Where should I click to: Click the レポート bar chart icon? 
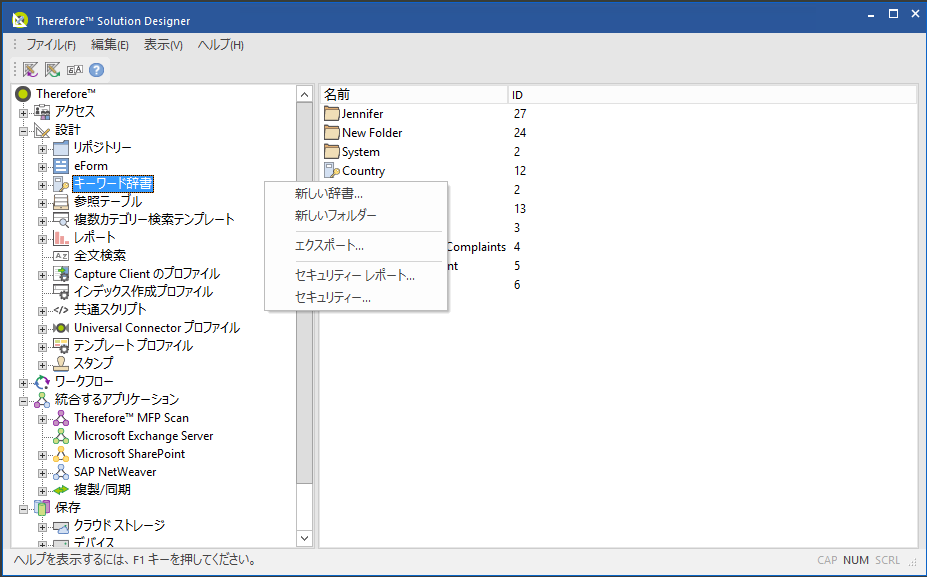(x=61, y=238)
